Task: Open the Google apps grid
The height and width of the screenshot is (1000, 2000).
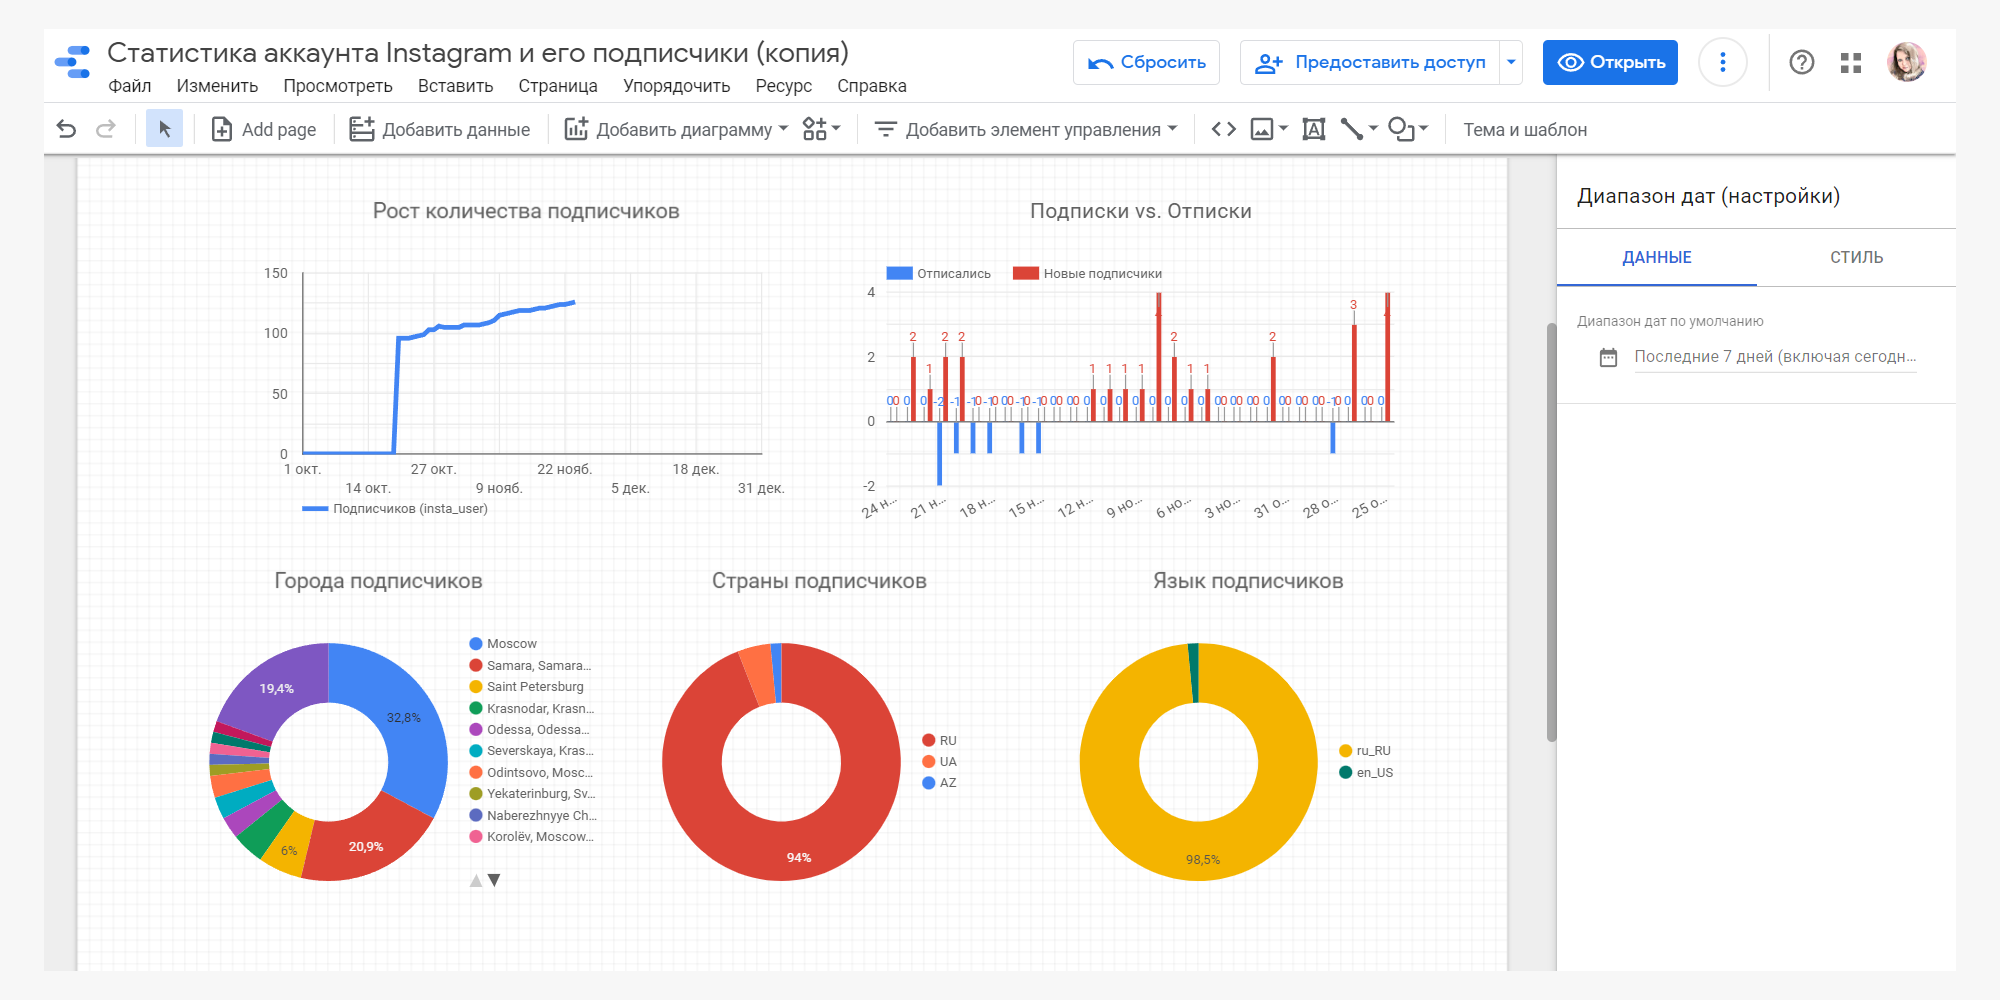Action: (x=1851, y=63)
